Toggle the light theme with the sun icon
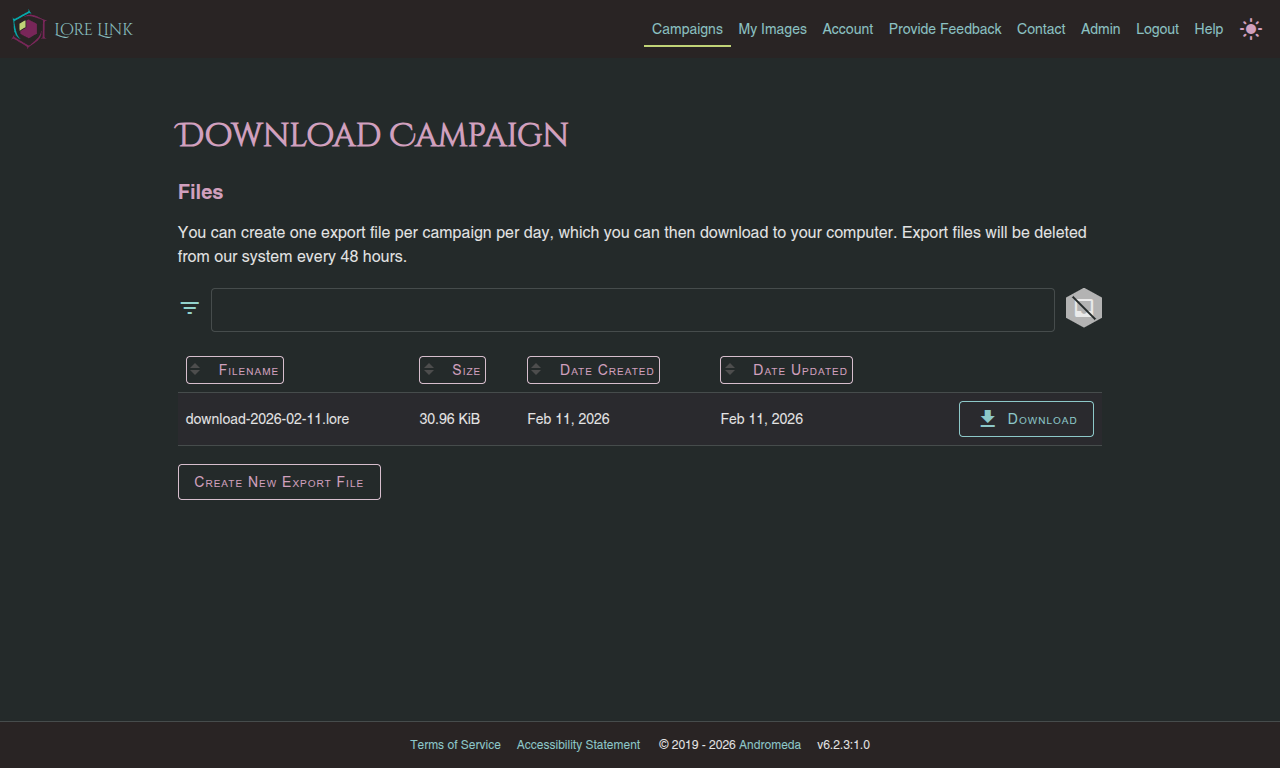Viewport: 1280px width, 768px height. [x=1251, y=29]
